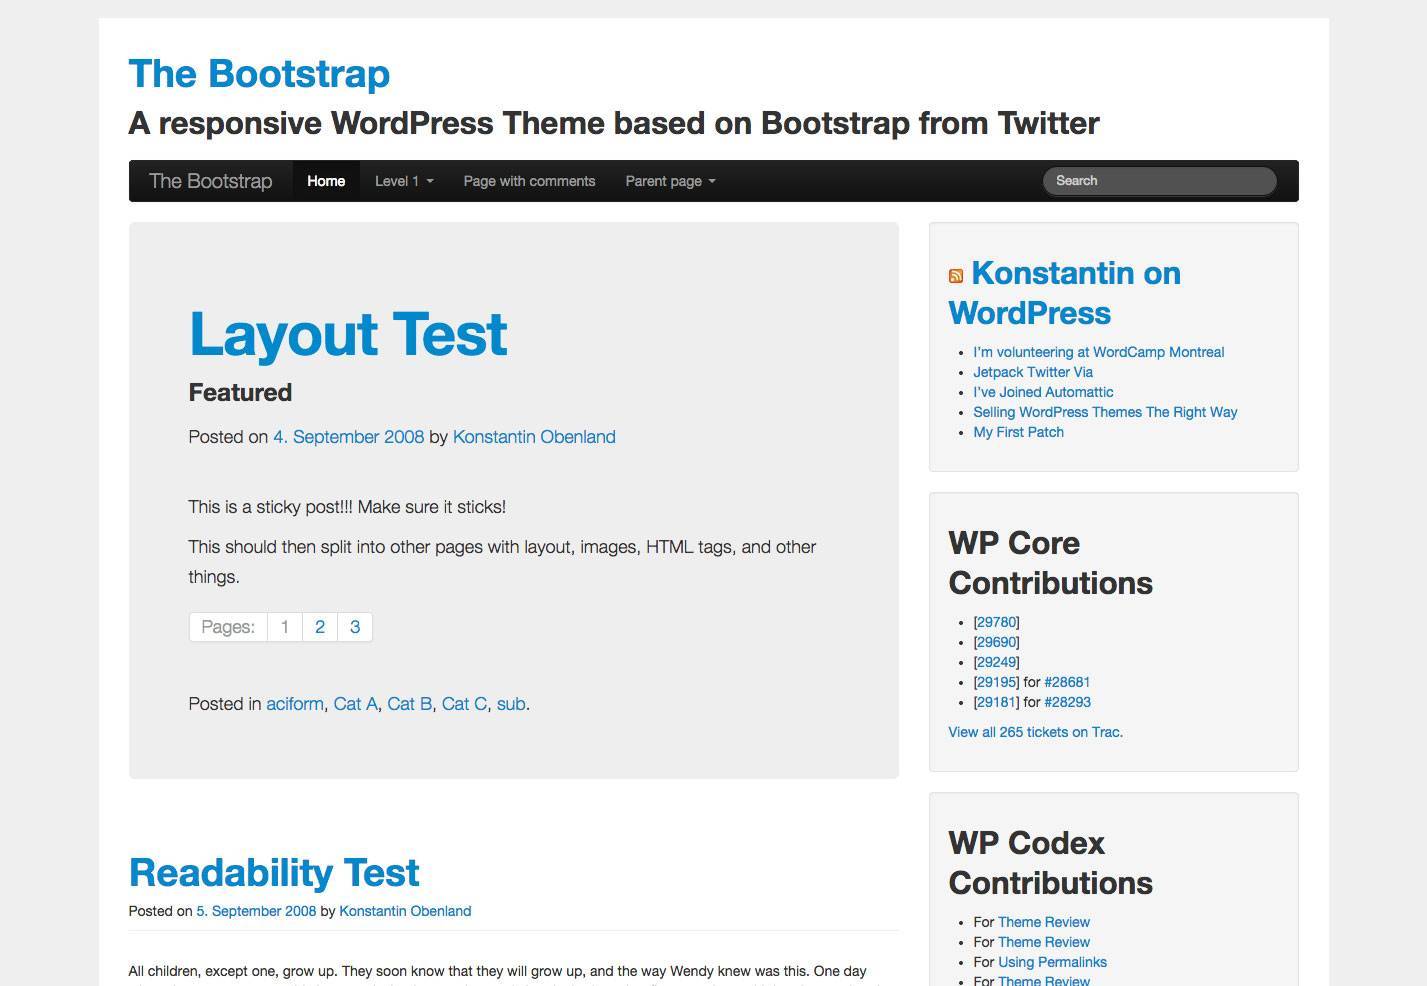
Task: Open Selling WordPress Themes The Right Way
Action: [x=1105, y=412]
